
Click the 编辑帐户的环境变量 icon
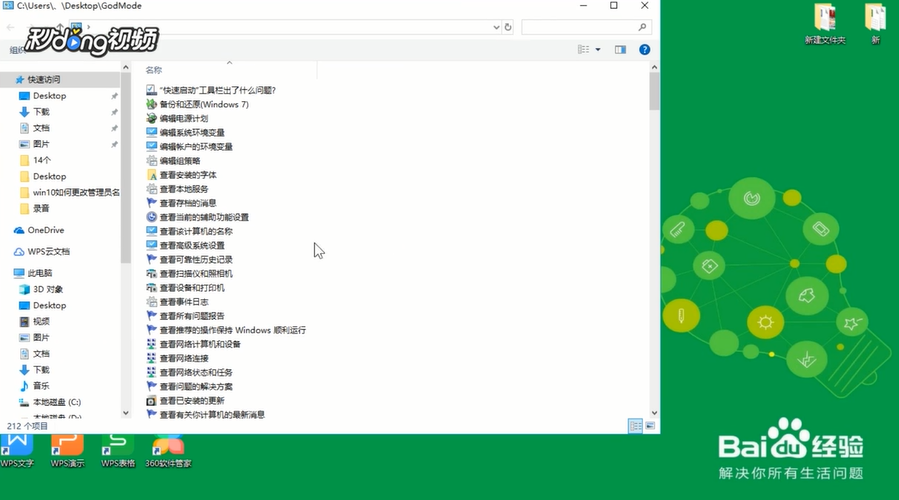pos(151,146)
